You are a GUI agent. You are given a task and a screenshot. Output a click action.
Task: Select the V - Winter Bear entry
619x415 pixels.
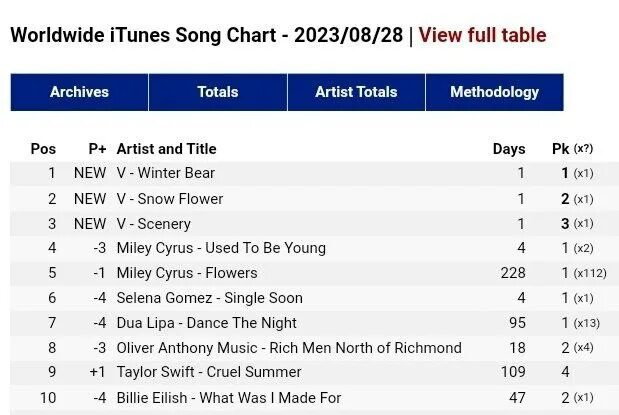[x=165, y=173]
